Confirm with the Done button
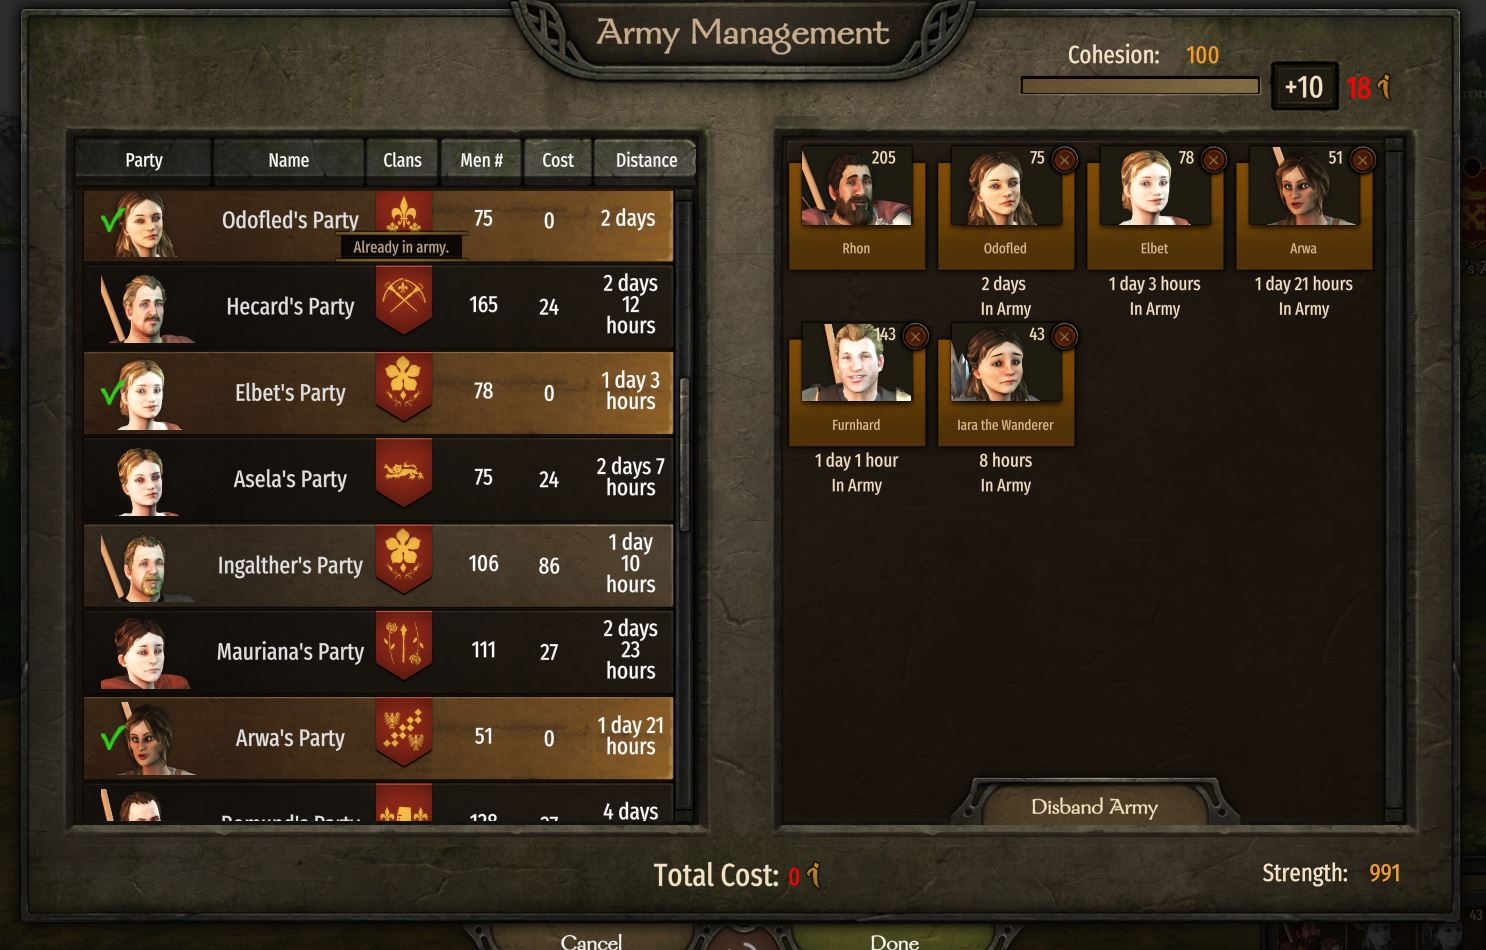The width and height of the screenshot is (1486, 950). coord(894,940)
